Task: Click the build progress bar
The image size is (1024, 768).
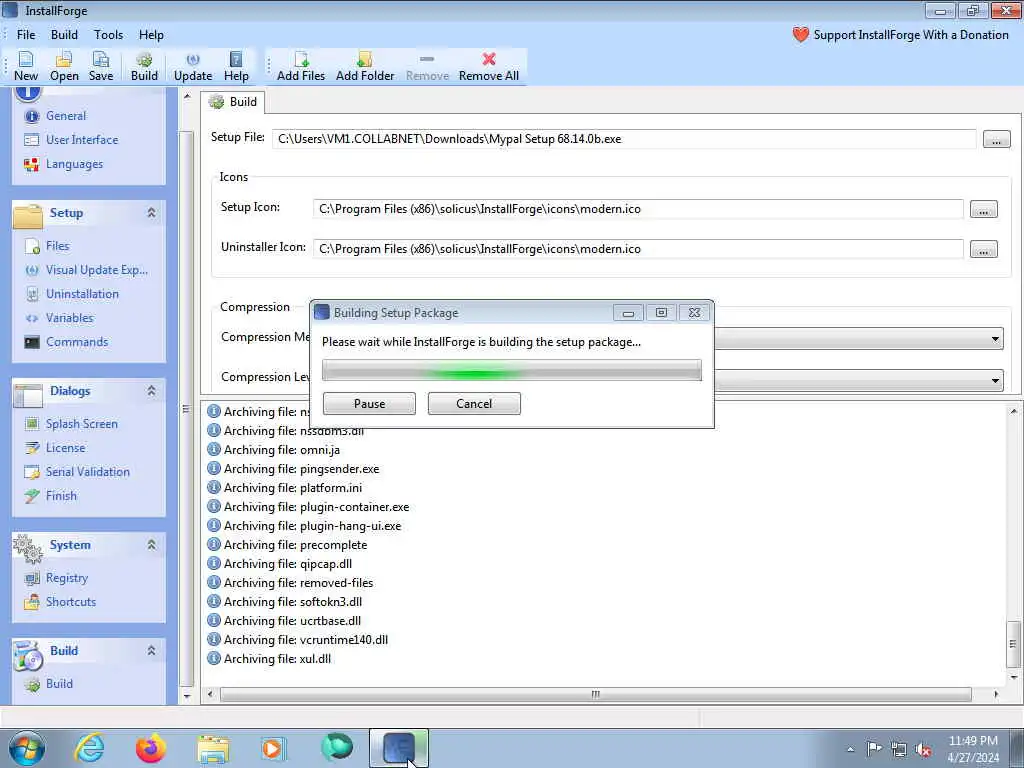Action: coord(511,370)
